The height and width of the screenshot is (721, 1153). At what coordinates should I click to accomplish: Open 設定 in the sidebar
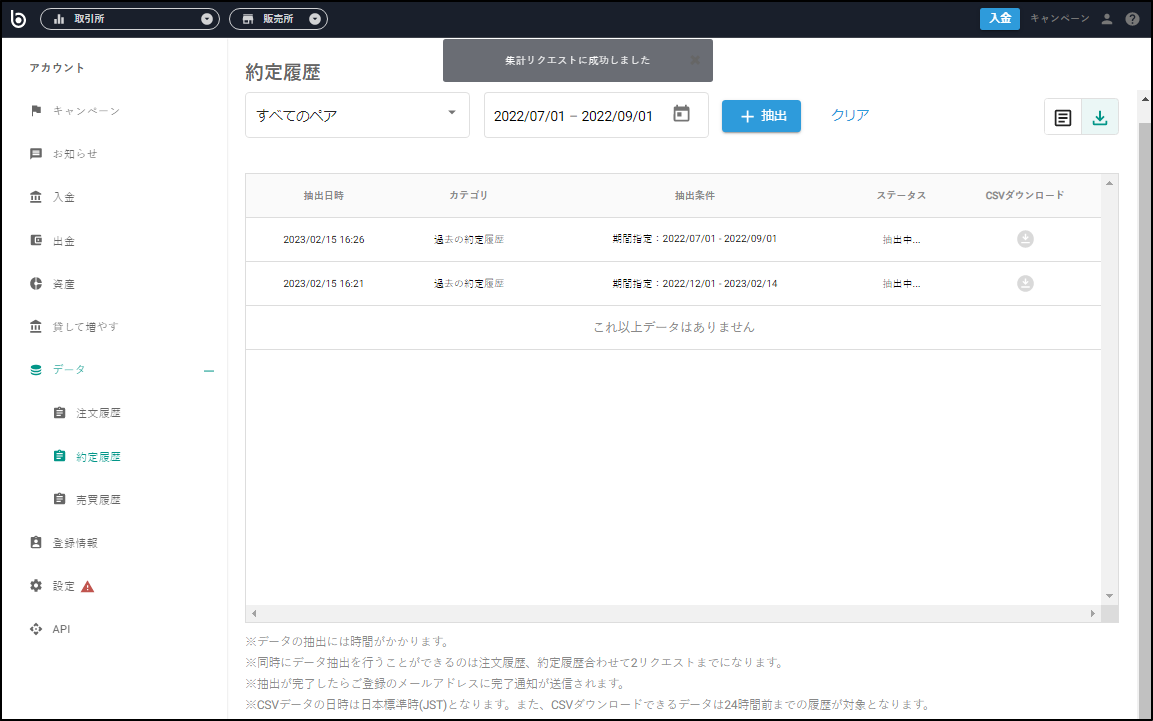[x=63, y=586]
